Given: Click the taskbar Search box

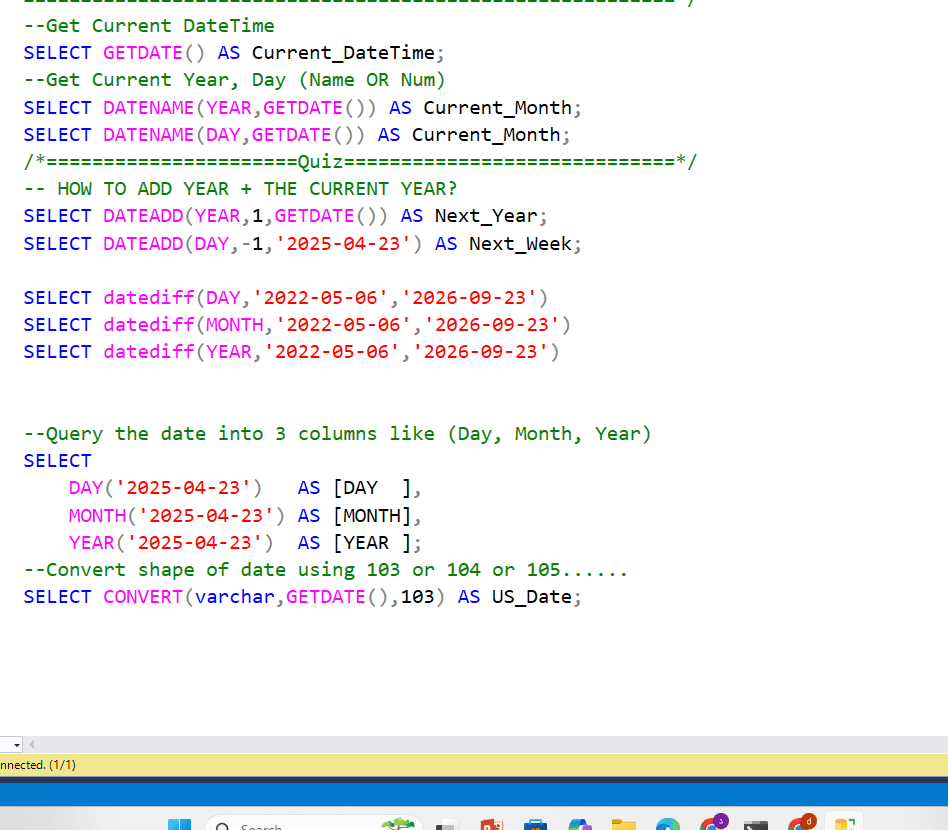Looking at the screenshot, I should click(x=313, y=825).
